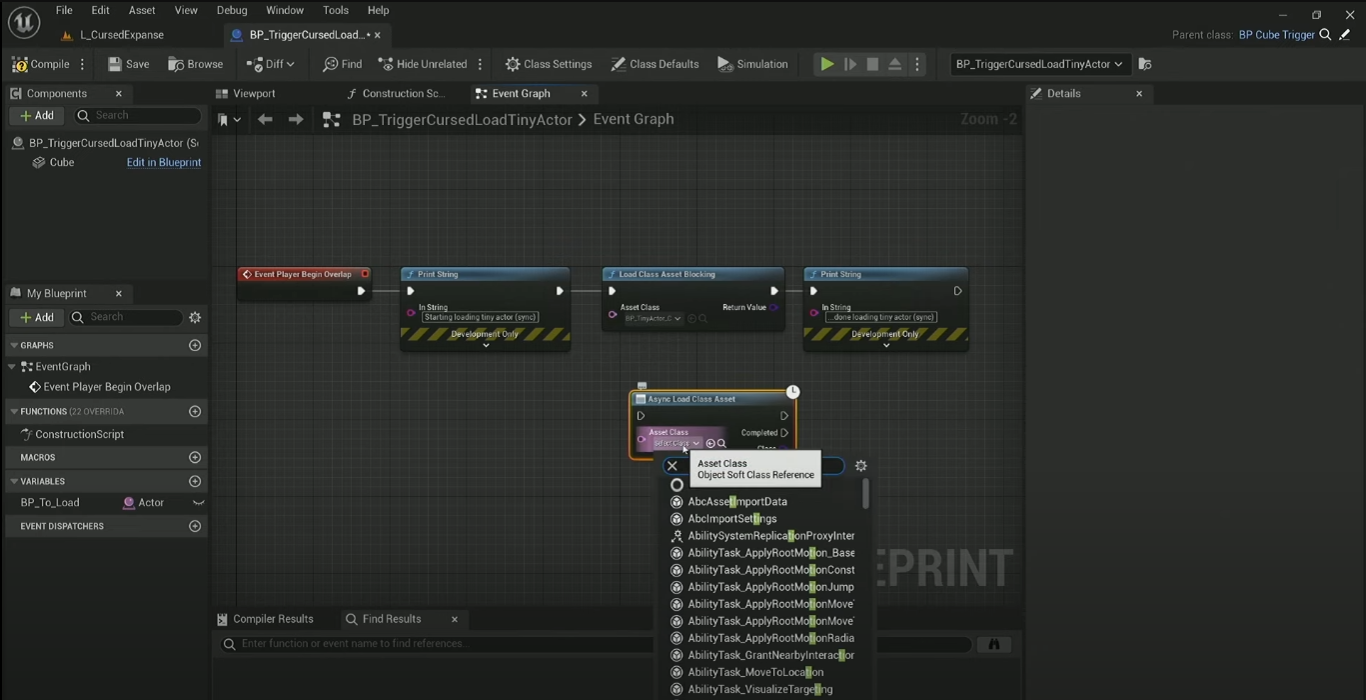Click debug object selector icon
Screen dimensions: 1366x700
(x=1145, y=64)
